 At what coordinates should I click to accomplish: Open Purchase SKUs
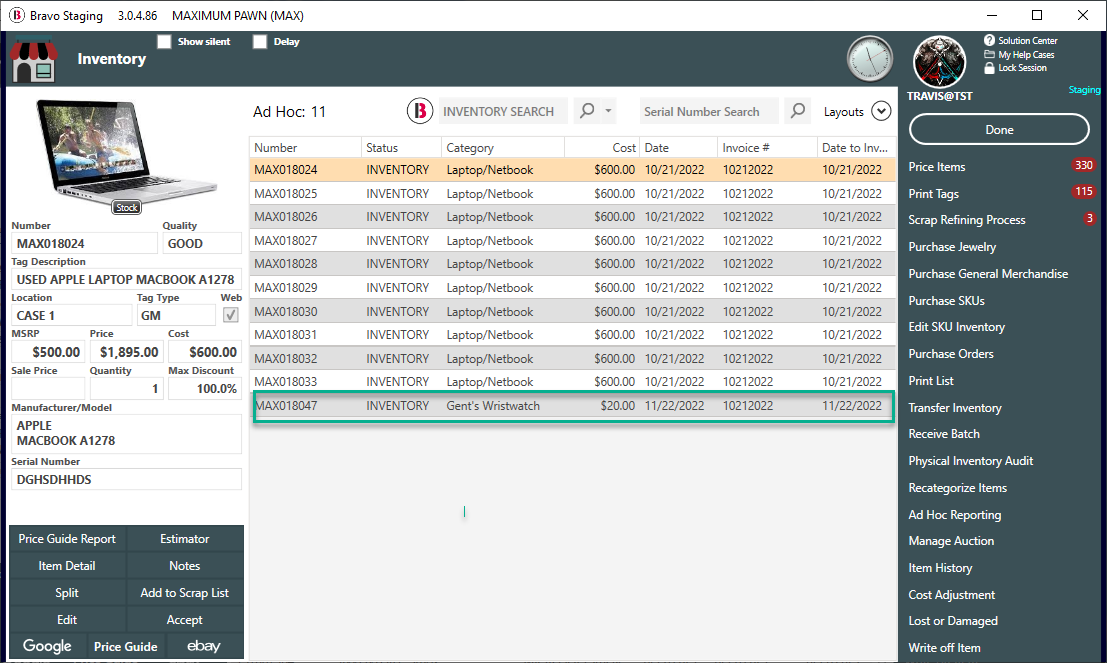coord(946,300)
